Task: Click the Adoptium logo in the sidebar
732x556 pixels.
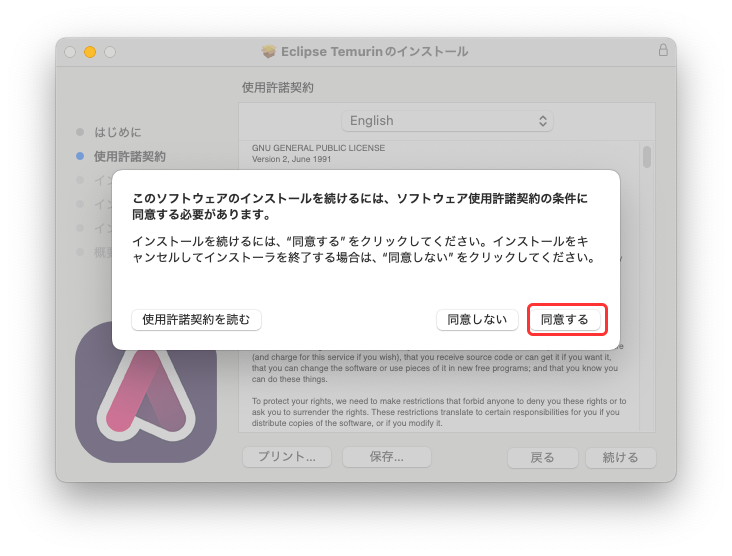Action: click(146, 392)
